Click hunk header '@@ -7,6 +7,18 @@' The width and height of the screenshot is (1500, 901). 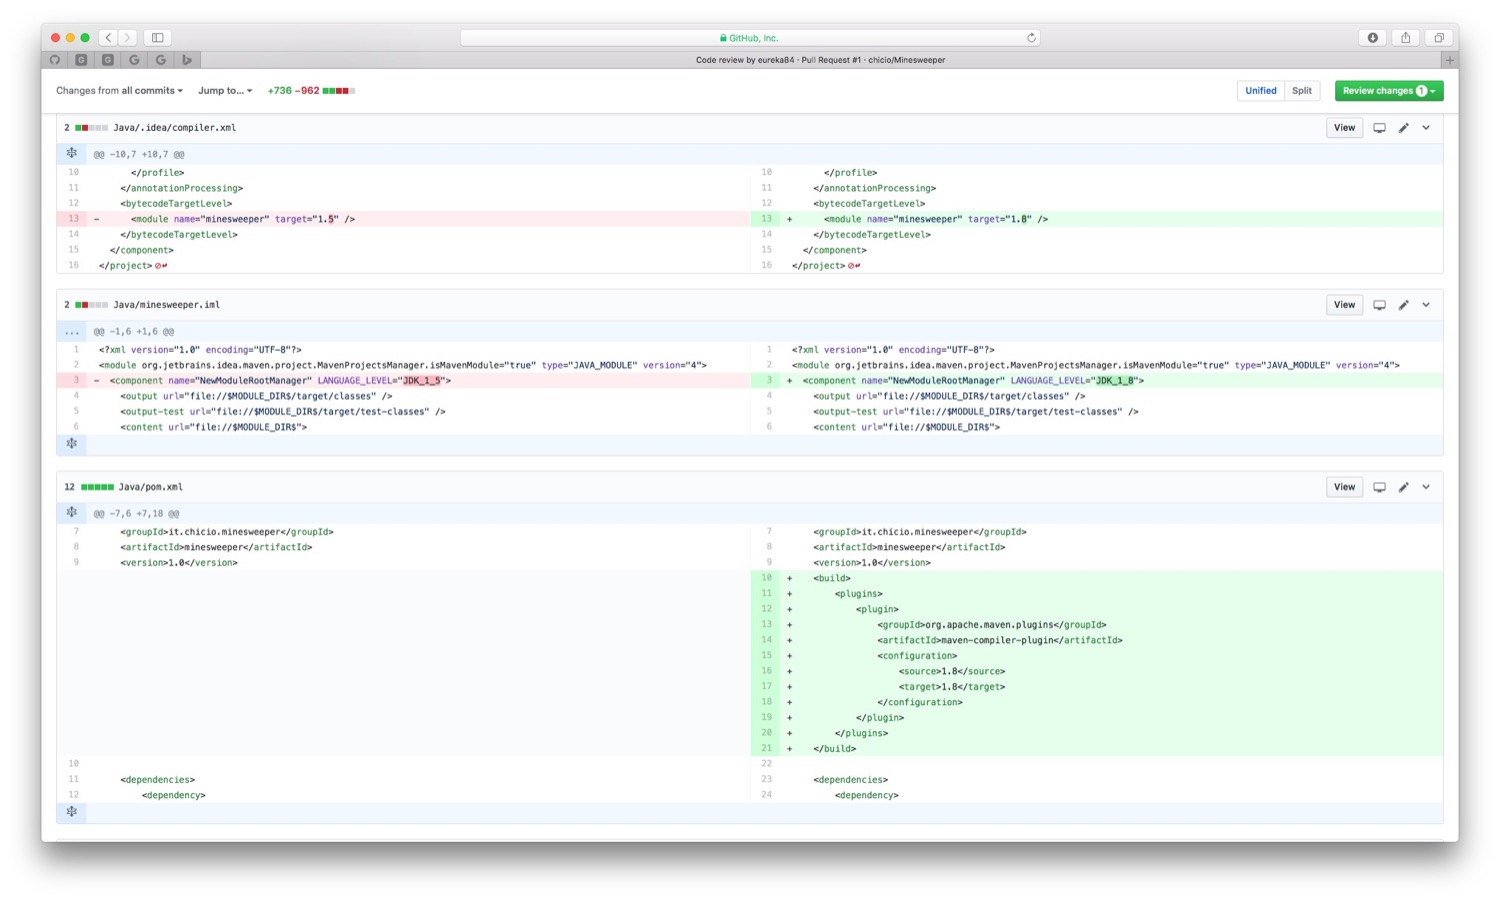(137, 514)
